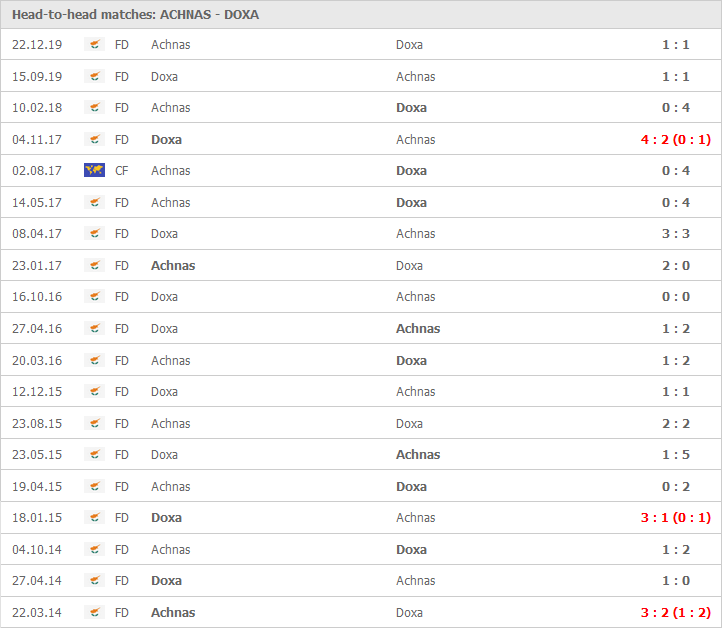Open the 3 : 1 (0 : 1) score result
Screen dimensions: 722x628
click(x=675, y=518)
